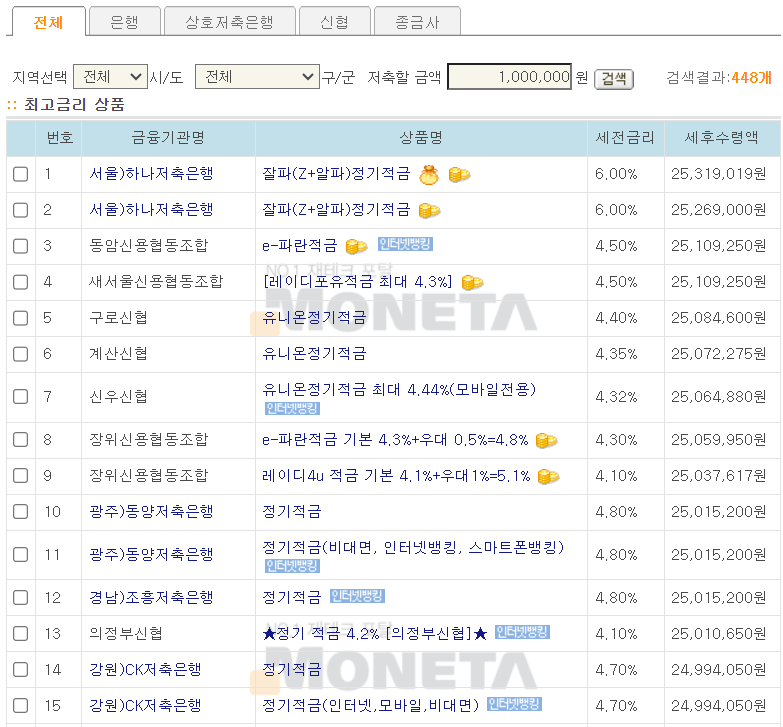Screen dimensions: 783x727
Task: Click 인터넷뱅킹 badge in row 3
Action: pyautogui.click(x=405, y=244)
